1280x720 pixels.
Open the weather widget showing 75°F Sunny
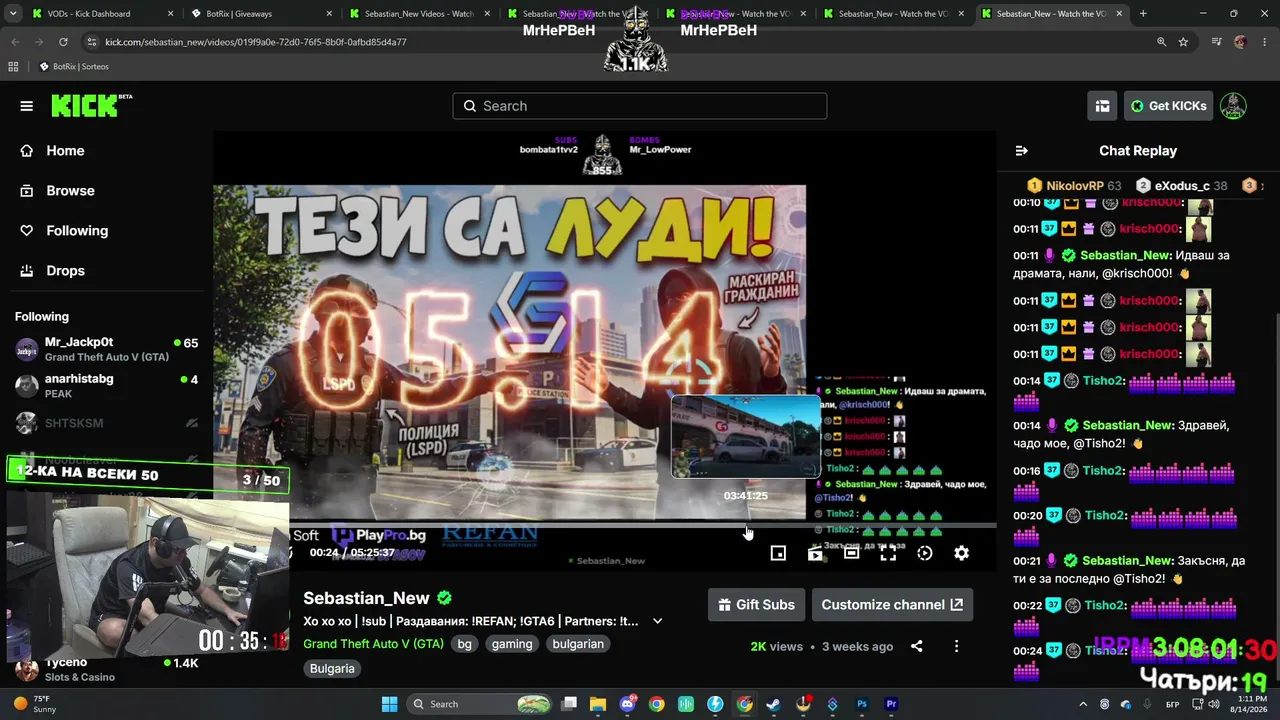[x=35, y=704]
